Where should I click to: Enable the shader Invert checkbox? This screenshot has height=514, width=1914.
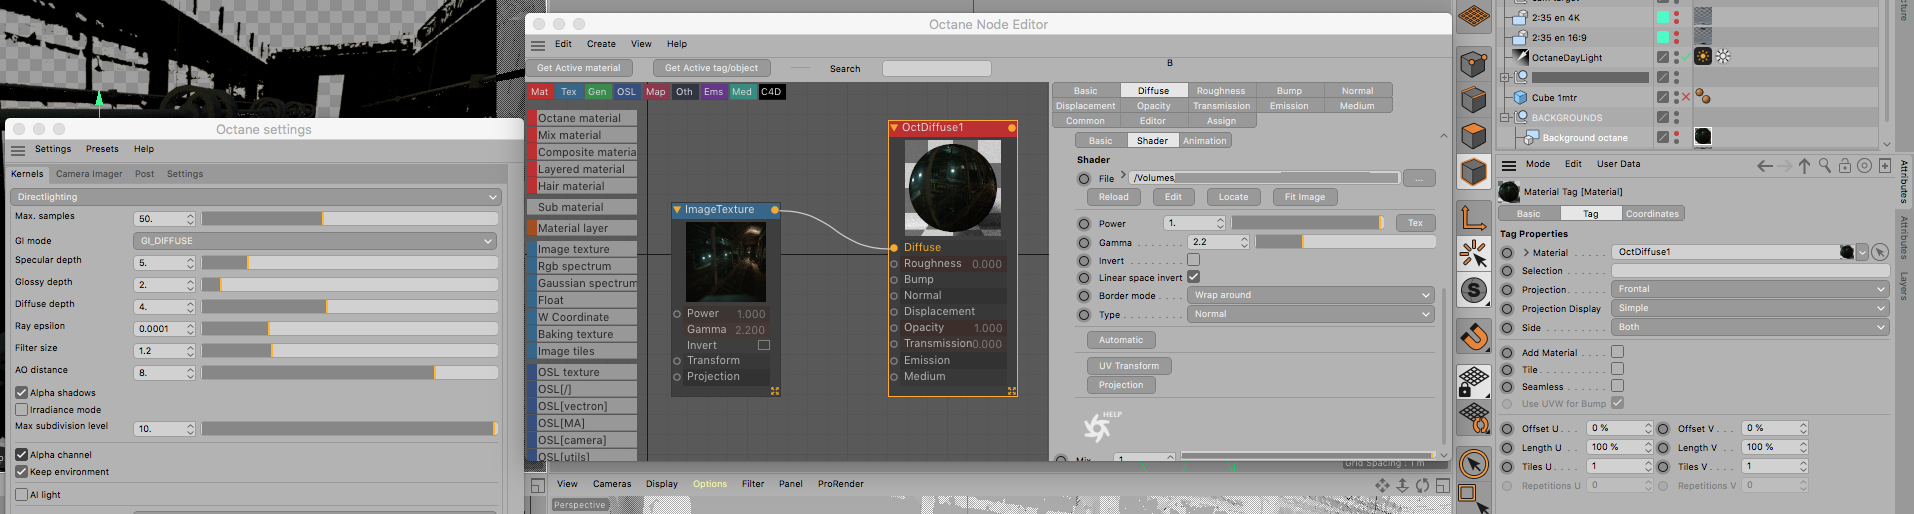click(x=1193, y=260)
